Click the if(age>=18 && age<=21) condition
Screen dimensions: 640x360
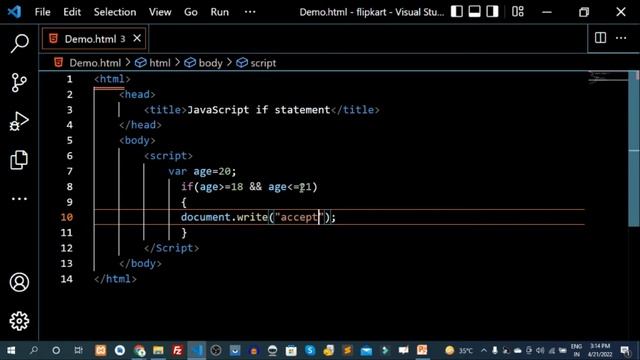(249, 187)
